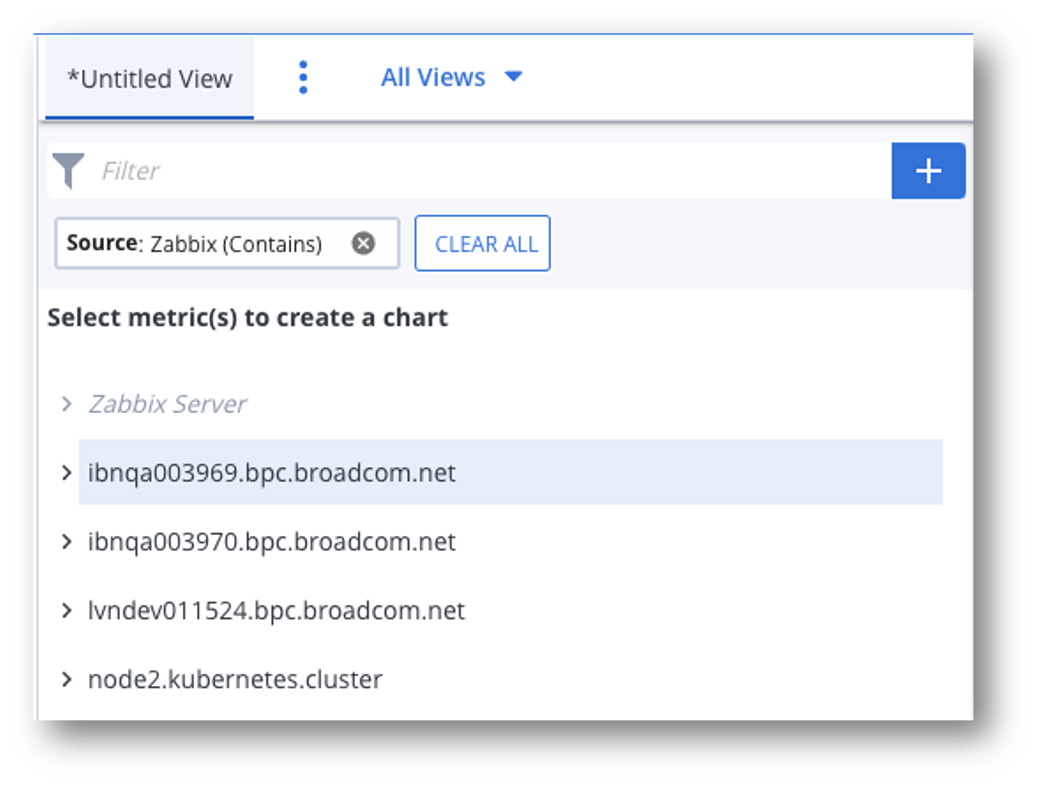The height and width of the screenshot is (785, 1039).
Task: Select the lvndev011524.bpc.broadcom.net host
Action: point(276,611)
